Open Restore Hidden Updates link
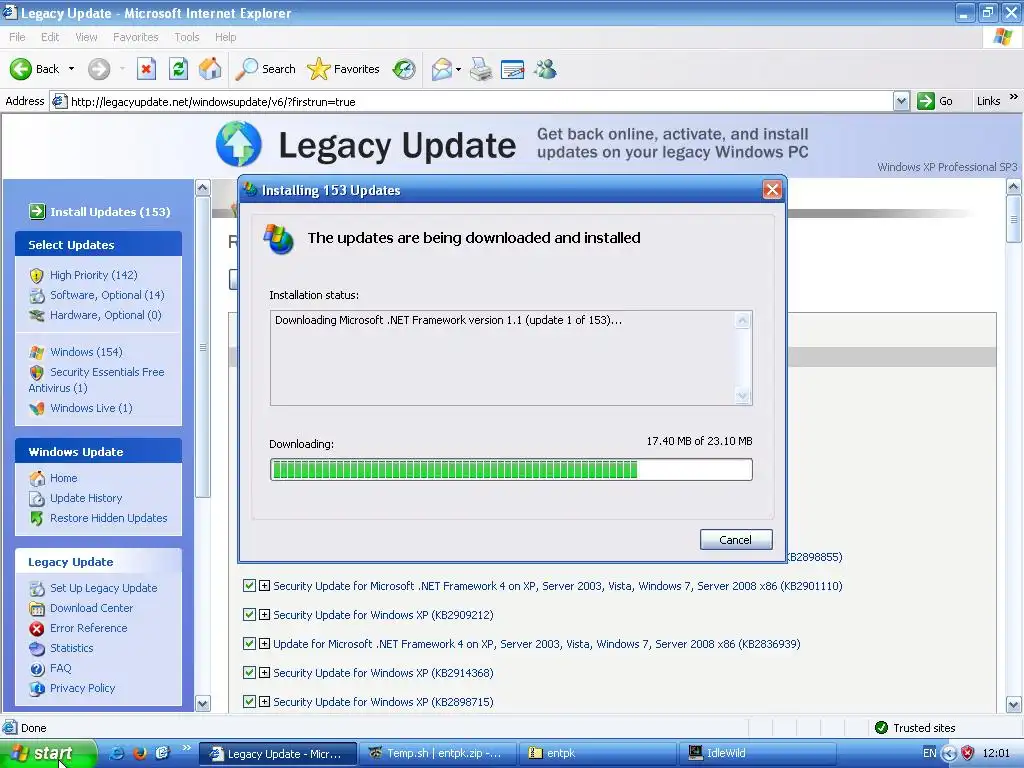Viewport: 1024px width, 768px height. pyautogui.click(x=108, y=518)
